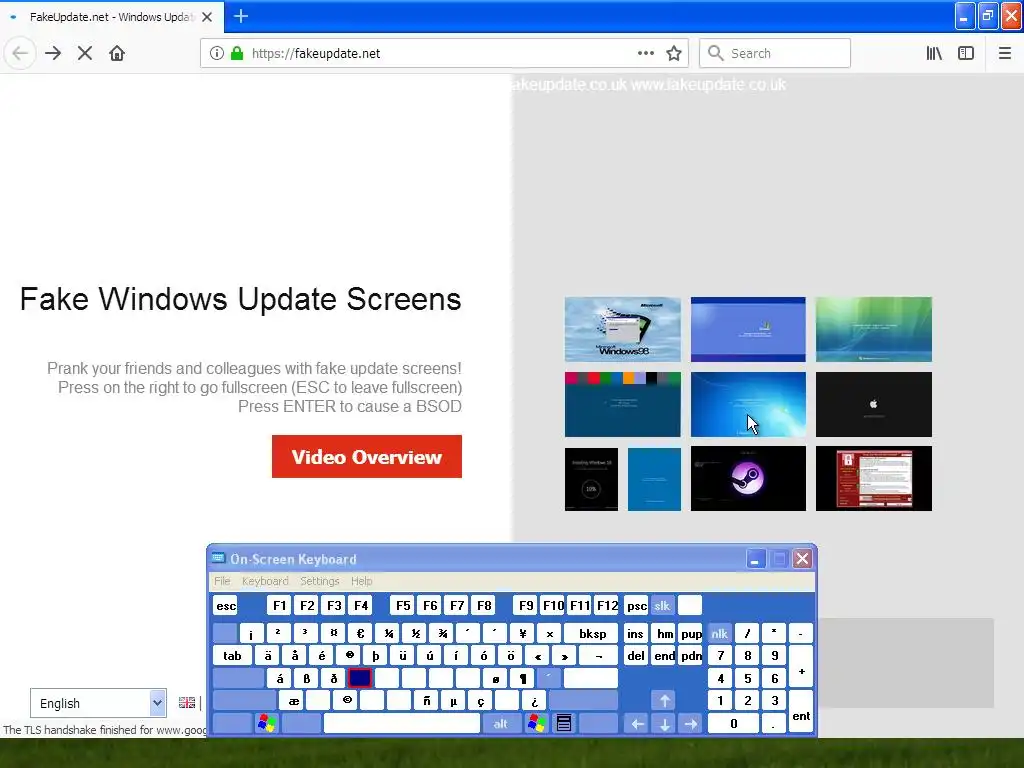Open the Firefox Library icon

point(934,54)
